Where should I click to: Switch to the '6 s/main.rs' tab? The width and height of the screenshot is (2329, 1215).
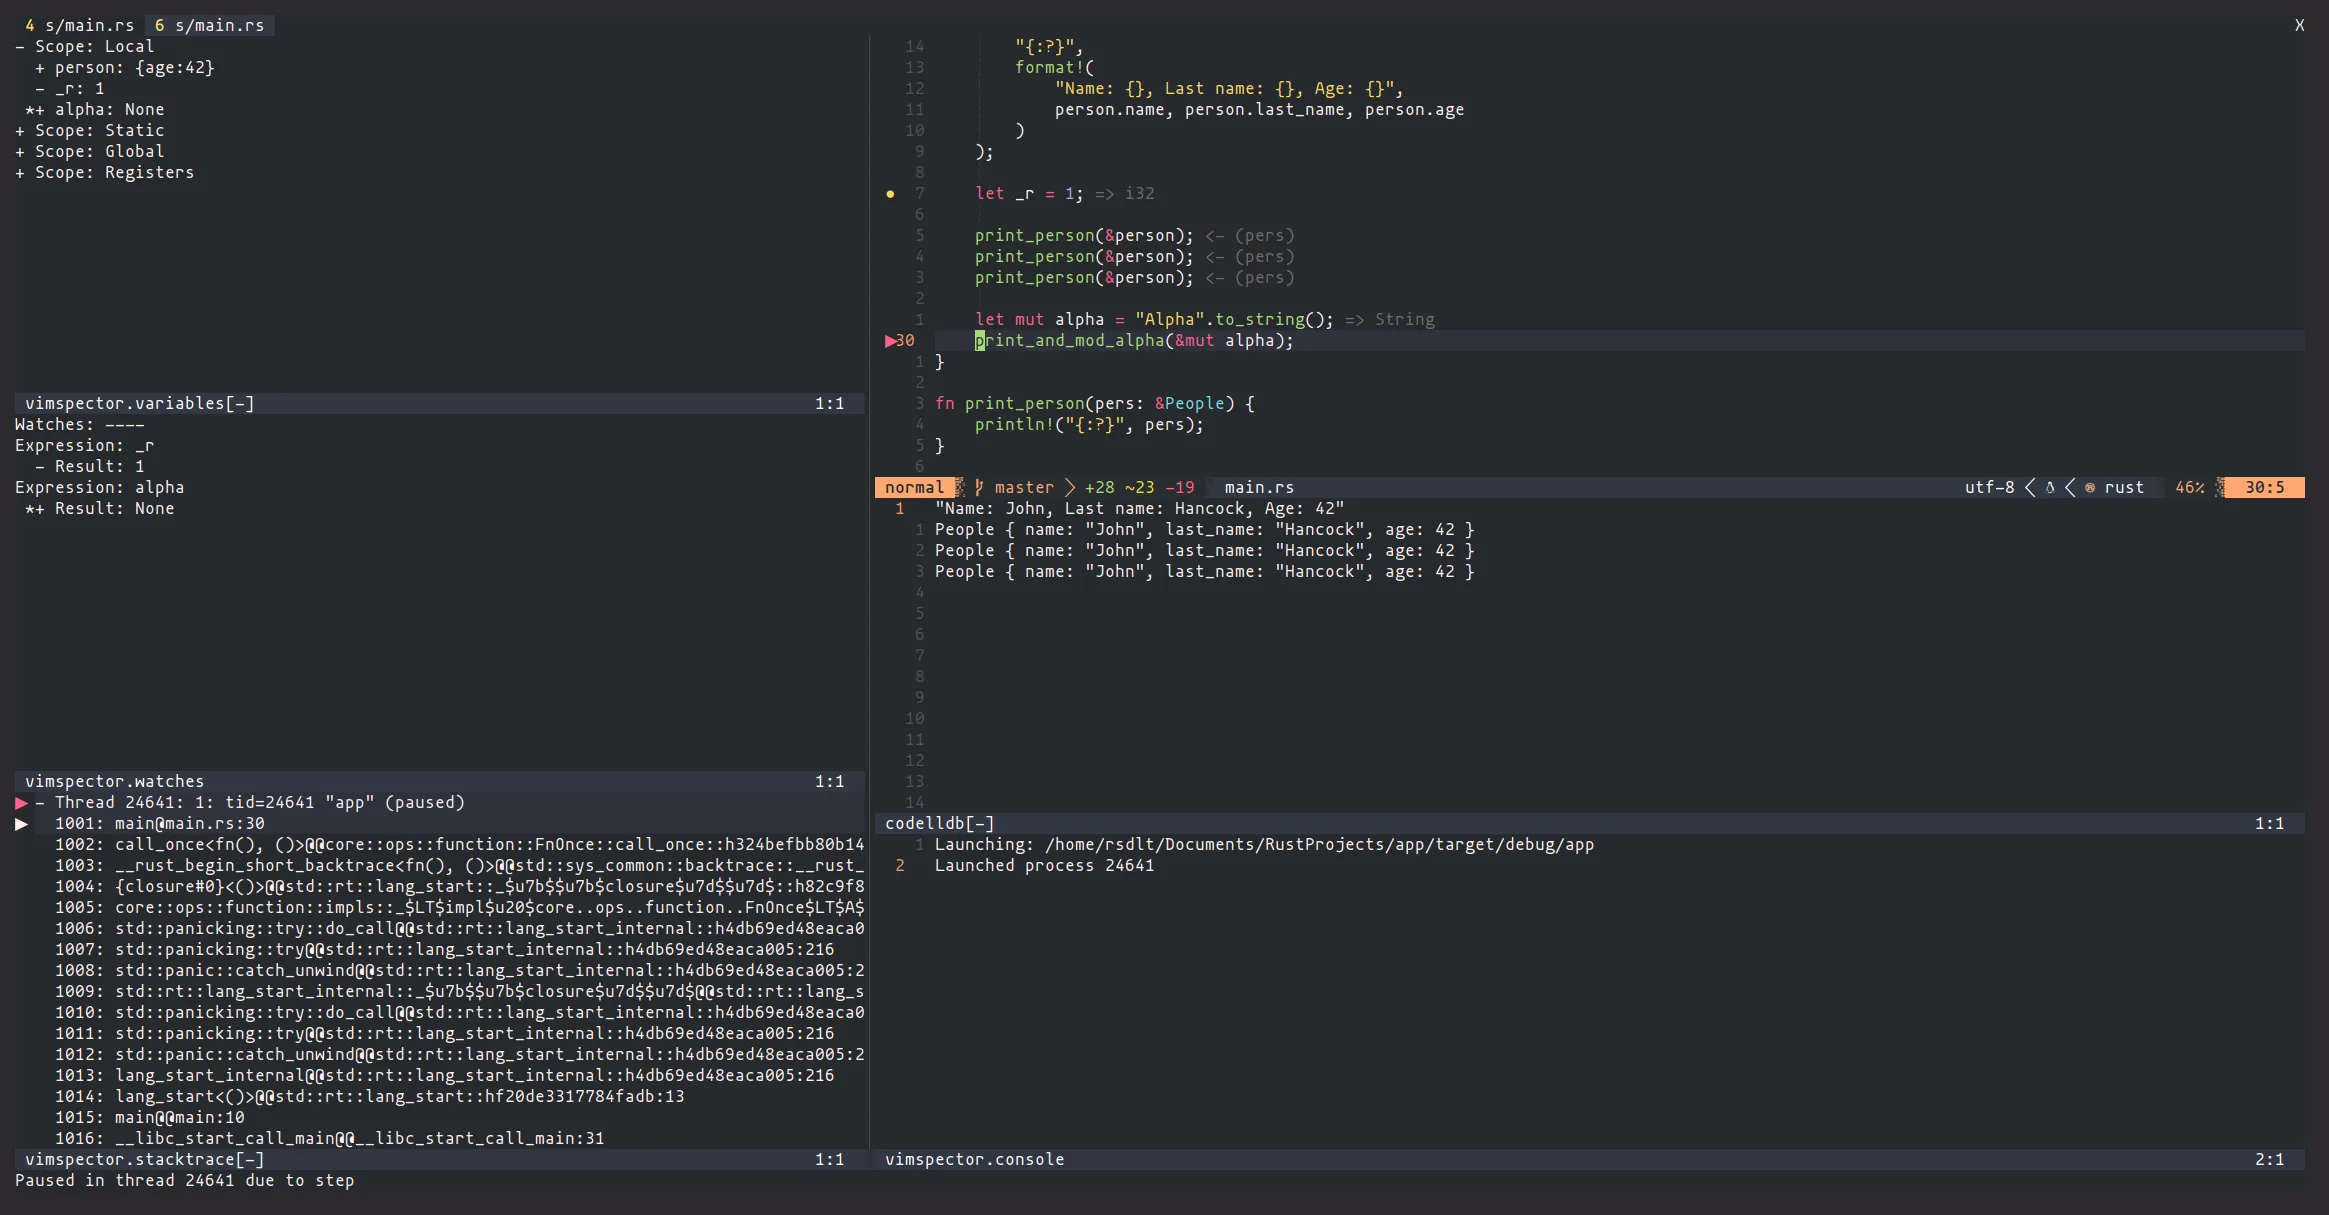(210, 25)
